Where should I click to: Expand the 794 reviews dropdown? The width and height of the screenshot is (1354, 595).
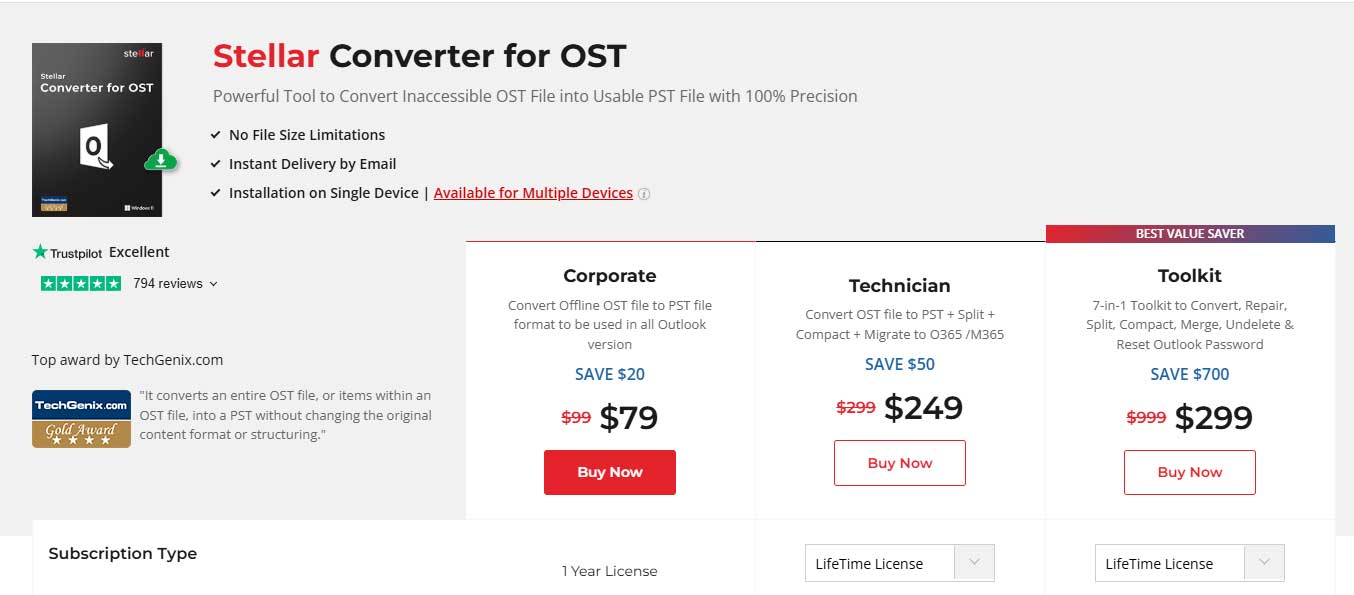211,284
